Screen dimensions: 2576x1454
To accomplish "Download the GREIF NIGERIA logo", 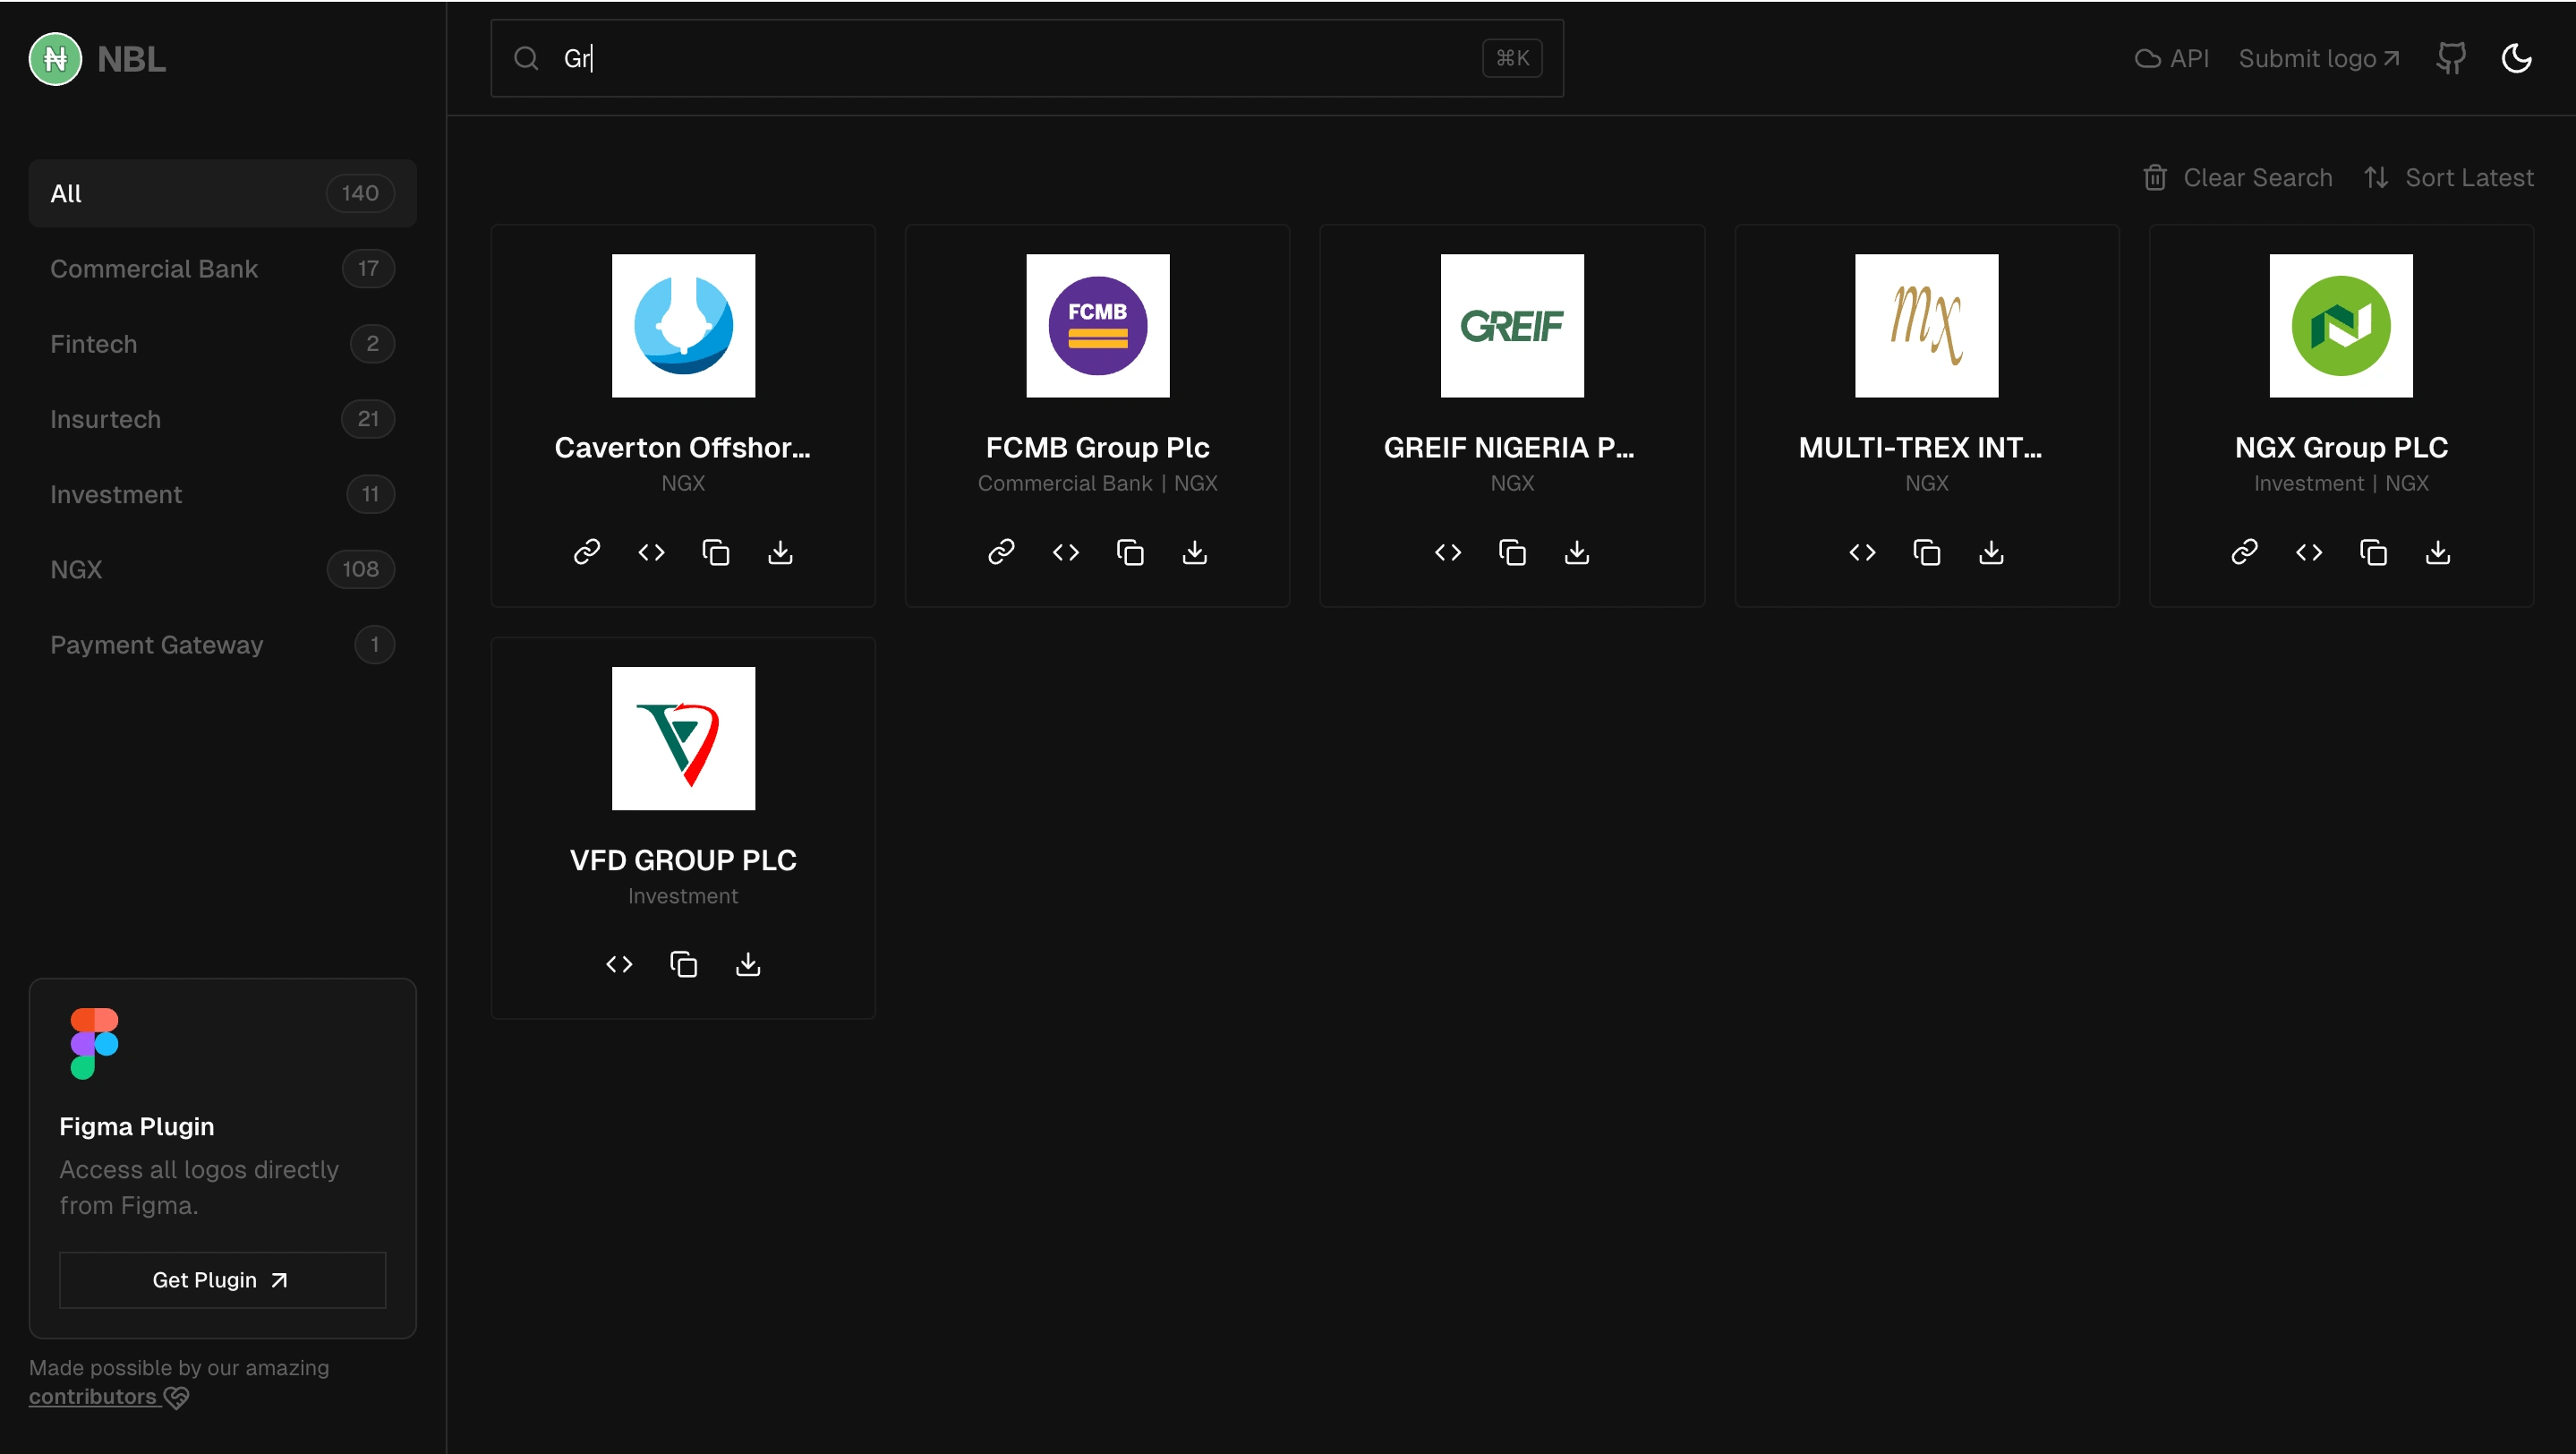I will (x=1577, y=552).
